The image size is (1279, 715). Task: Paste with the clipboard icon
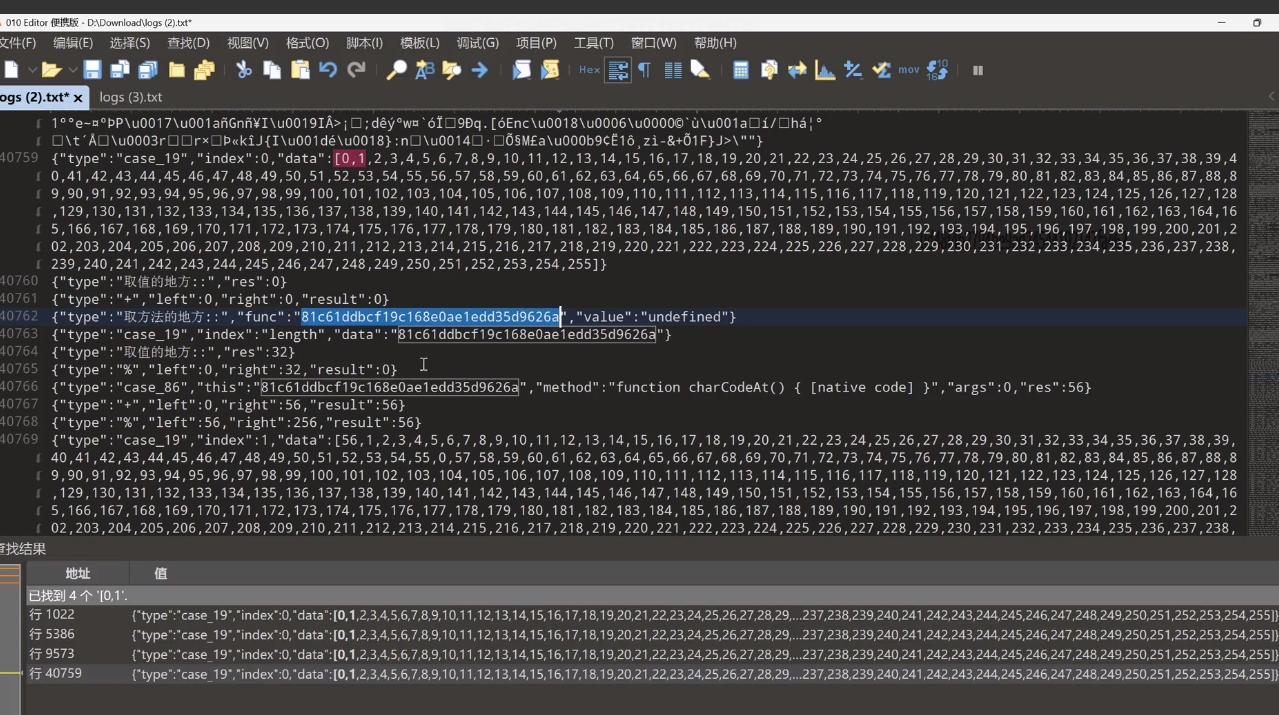click(x=300, y=70)
